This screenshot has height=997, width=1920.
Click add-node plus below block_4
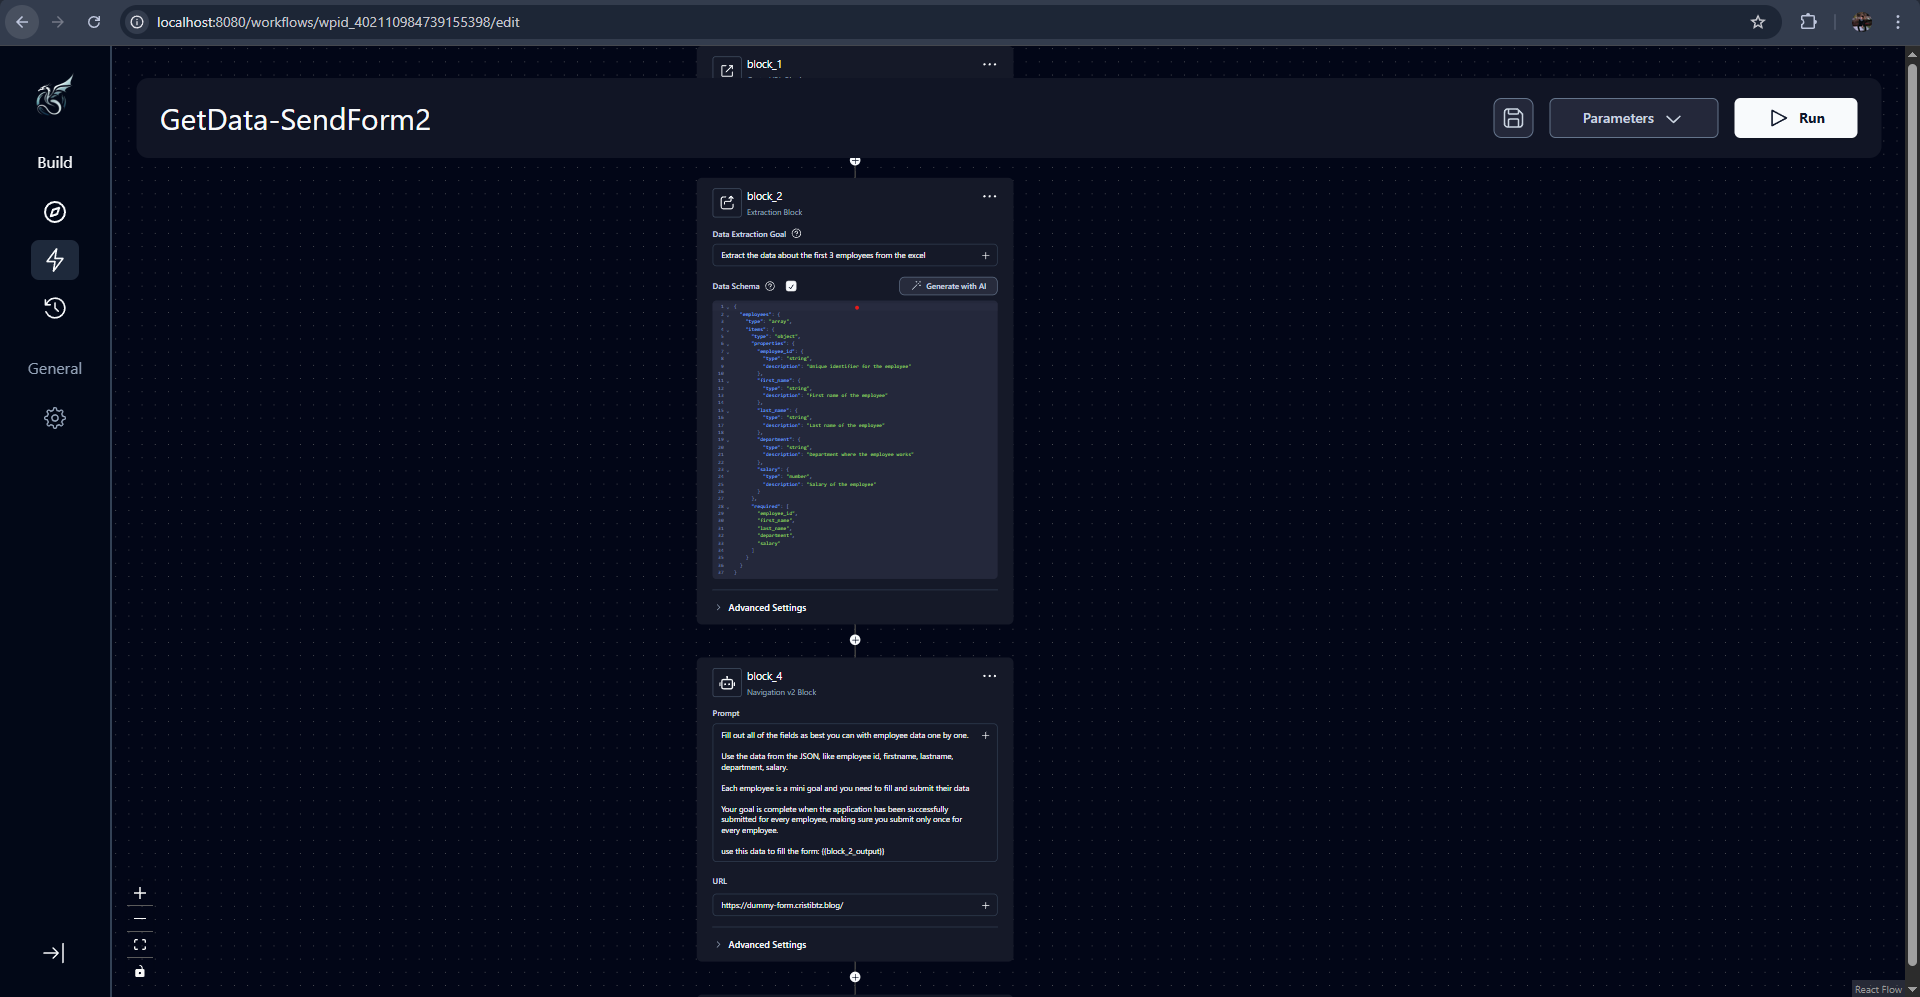(855, 977)
